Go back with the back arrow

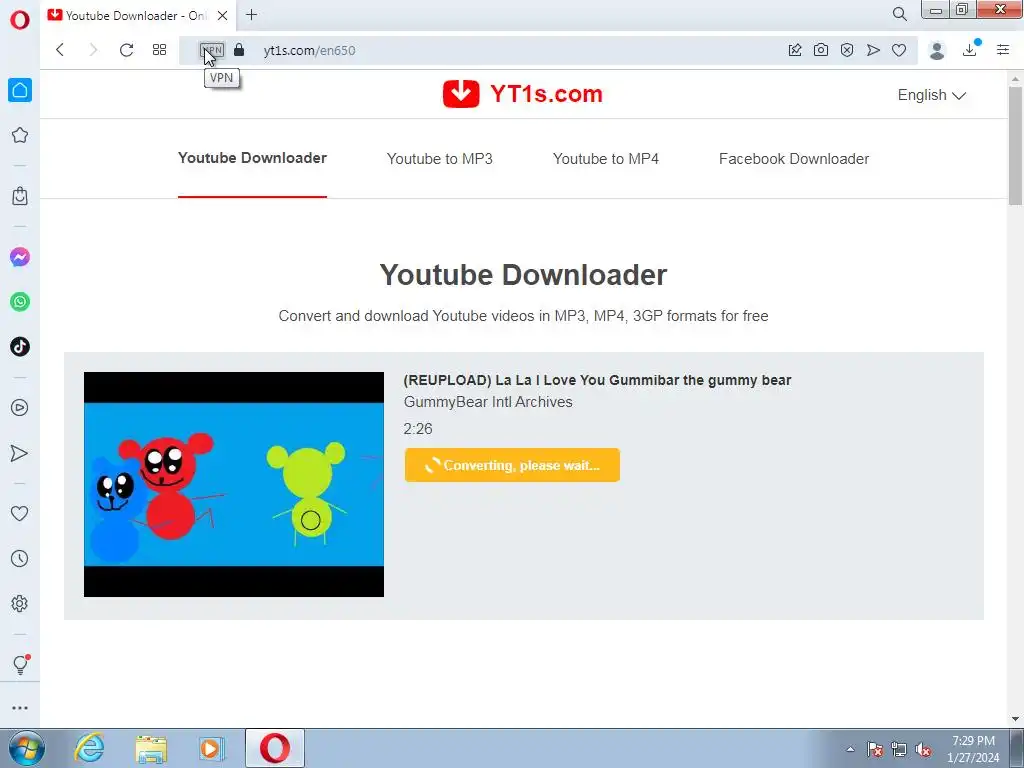60,50
